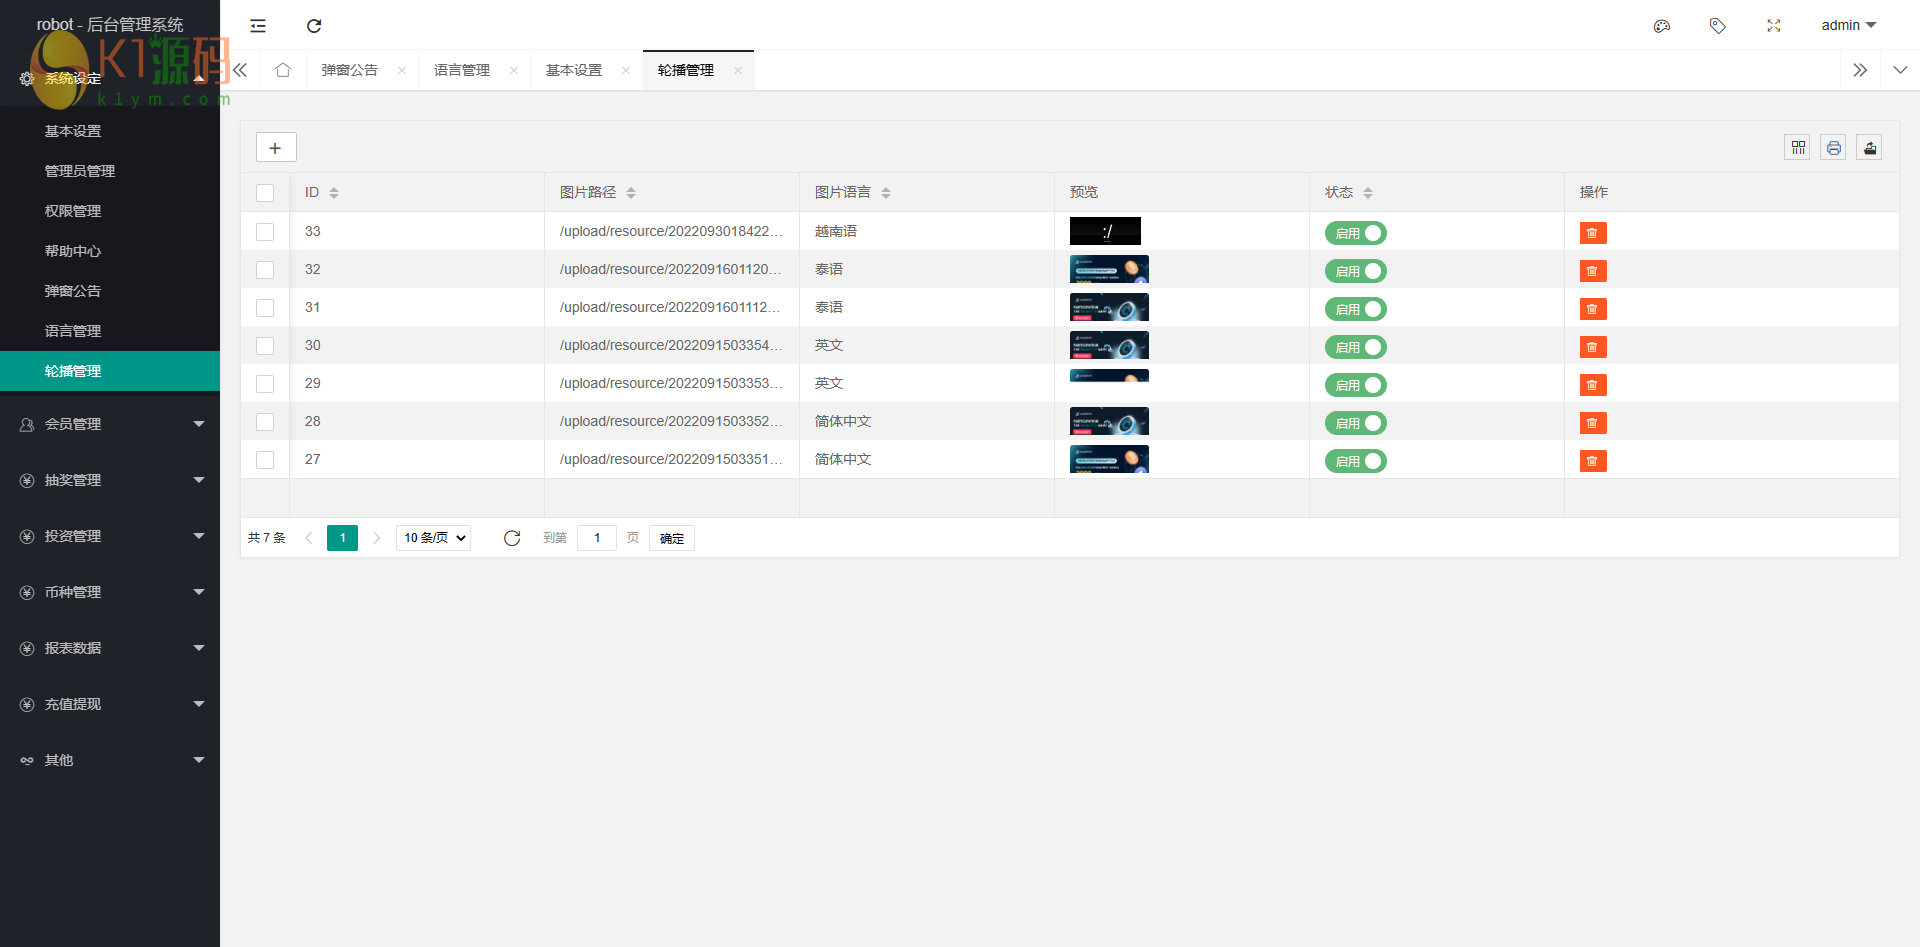Open 帮助中心 in the sidebar
Screen dimensions: 1920x947
(x=73, y=251)
